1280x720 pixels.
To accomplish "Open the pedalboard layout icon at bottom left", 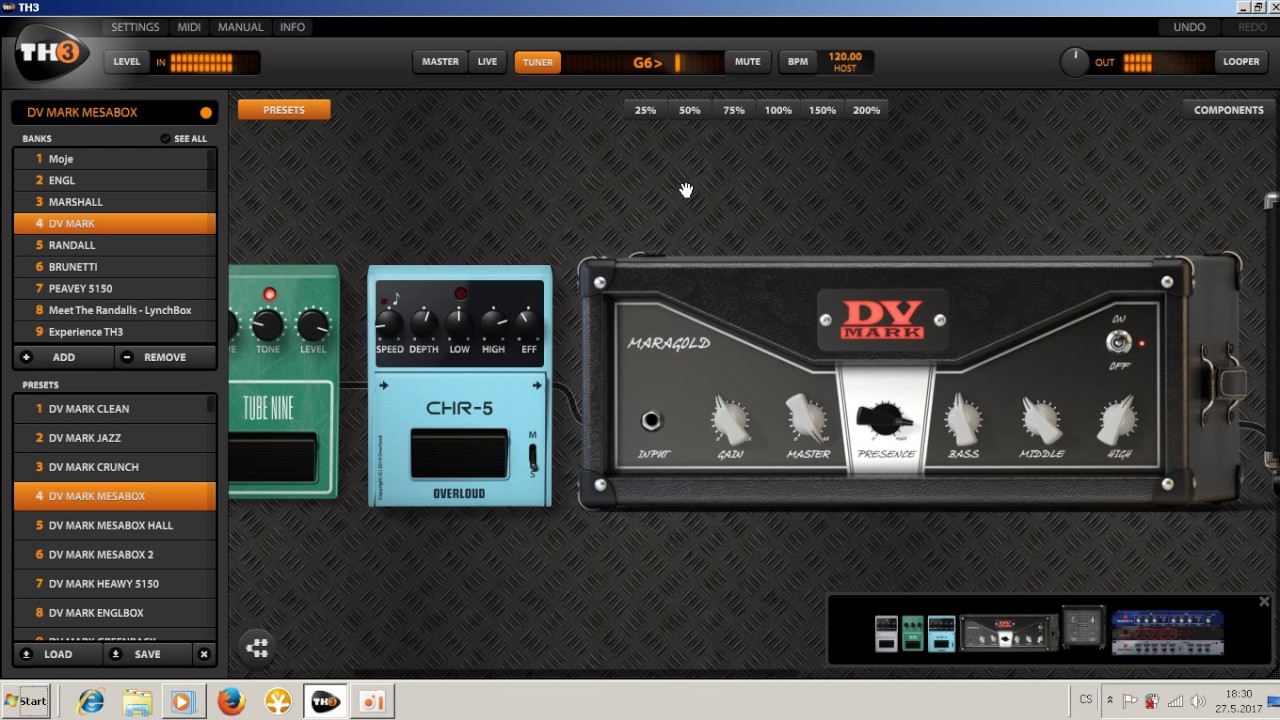I will pos(257,648).
